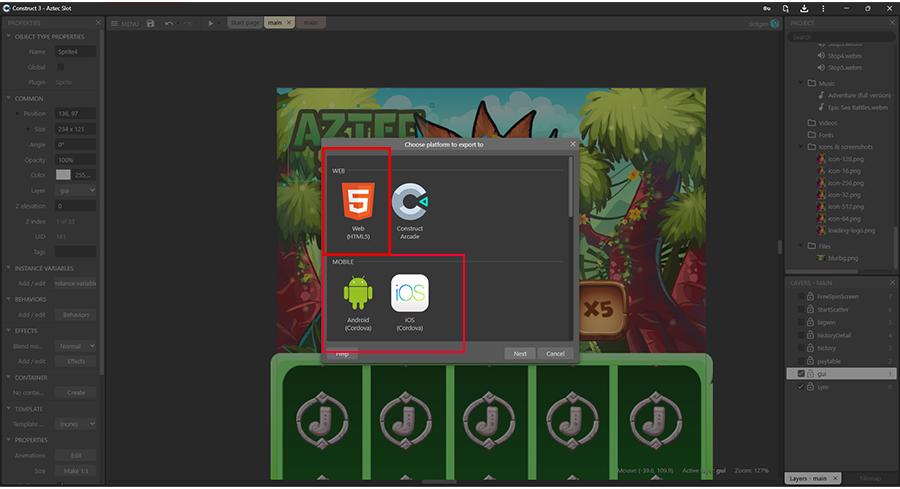Click Help in export dialog
The height and width of the screenshot is (489, 900).
pyautogui.click(x=342, y=354)
